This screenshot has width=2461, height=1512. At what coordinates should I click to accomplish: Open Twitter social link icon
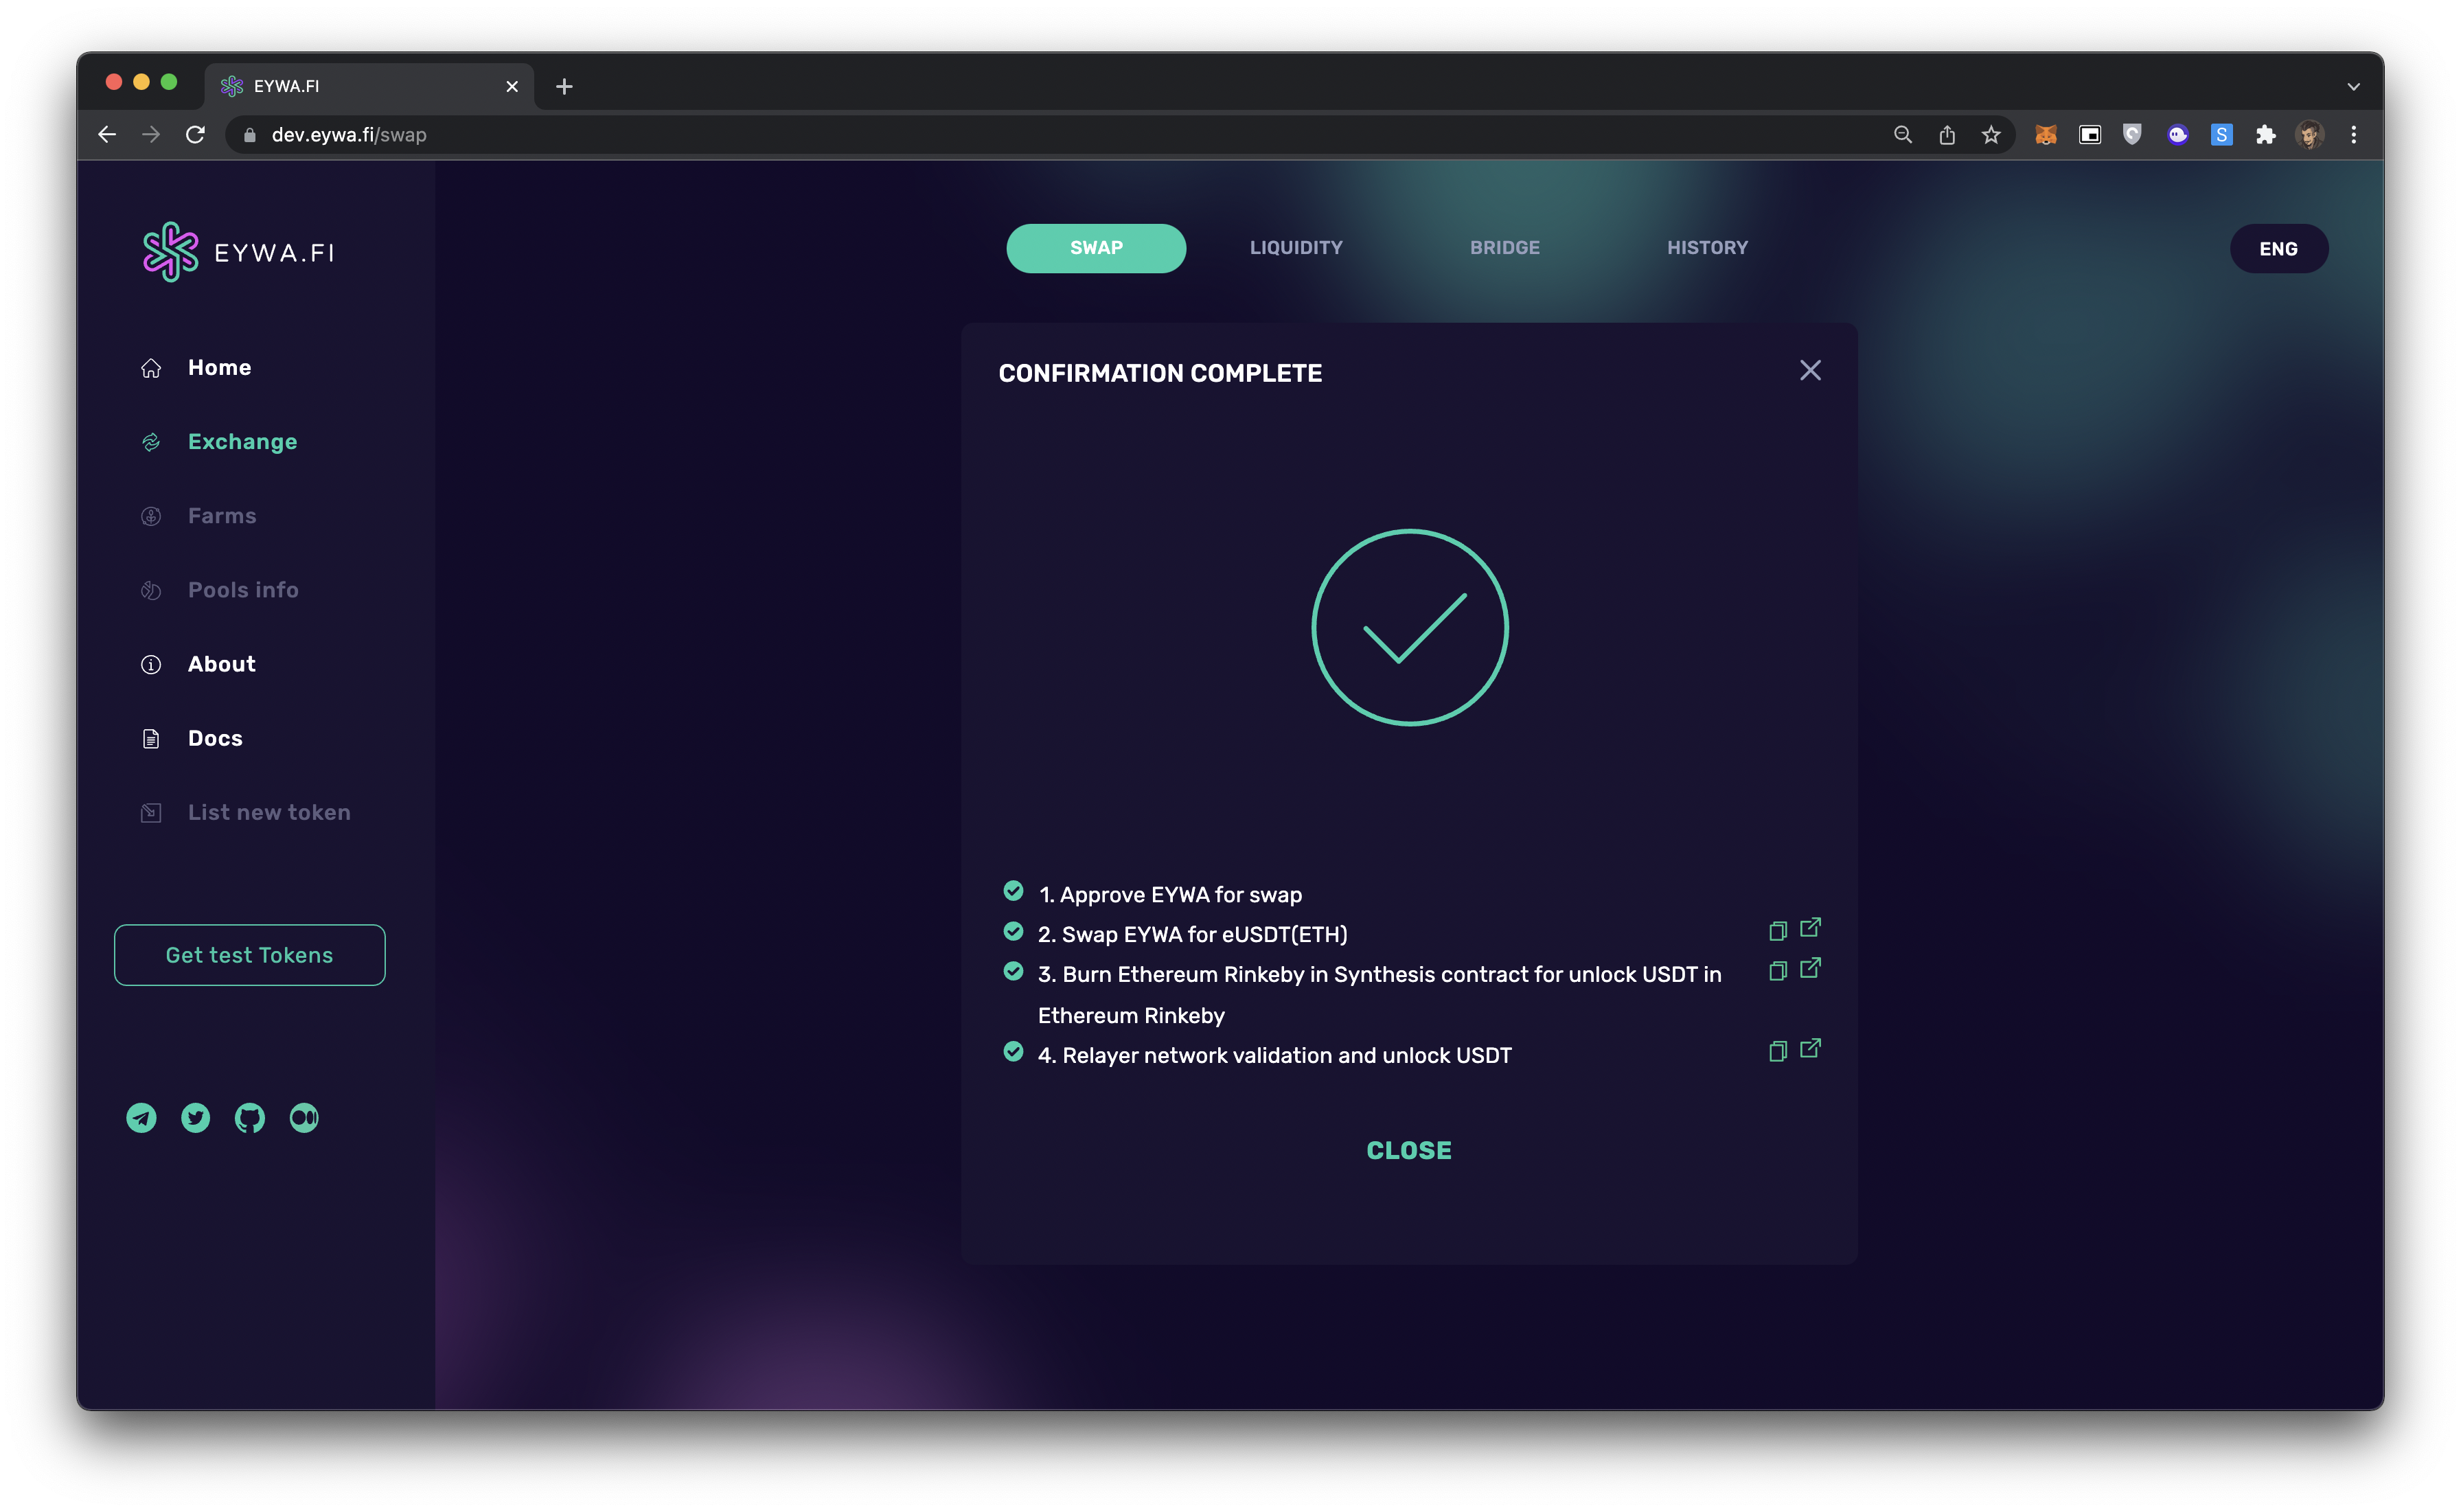click(196, 1117)
